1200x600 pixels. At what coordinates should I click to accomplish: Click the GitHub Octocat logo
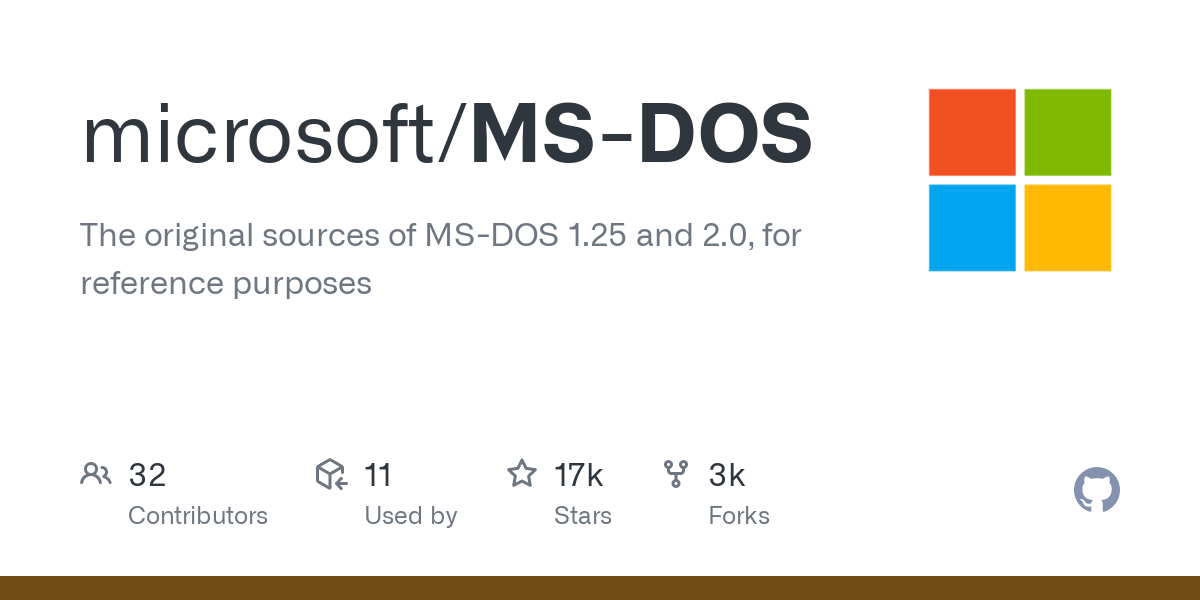tap(1096, 490)
